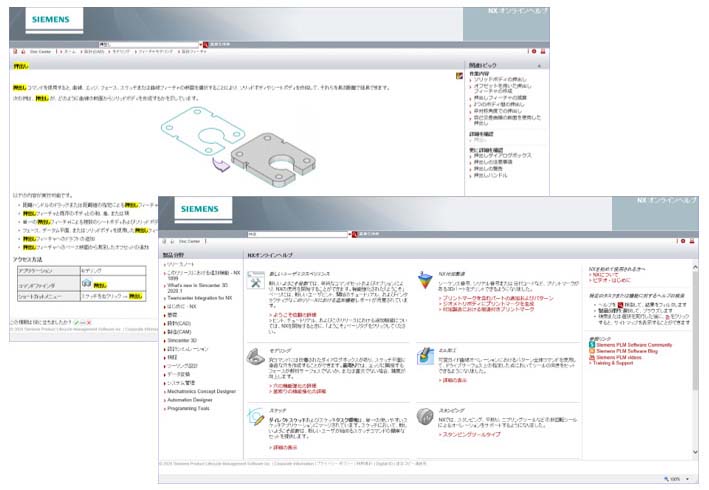Viewport: 709px width, 490px height.
Task: Click the 設計(CAD) breadcrumb in the back window
Action: (95, 52)
